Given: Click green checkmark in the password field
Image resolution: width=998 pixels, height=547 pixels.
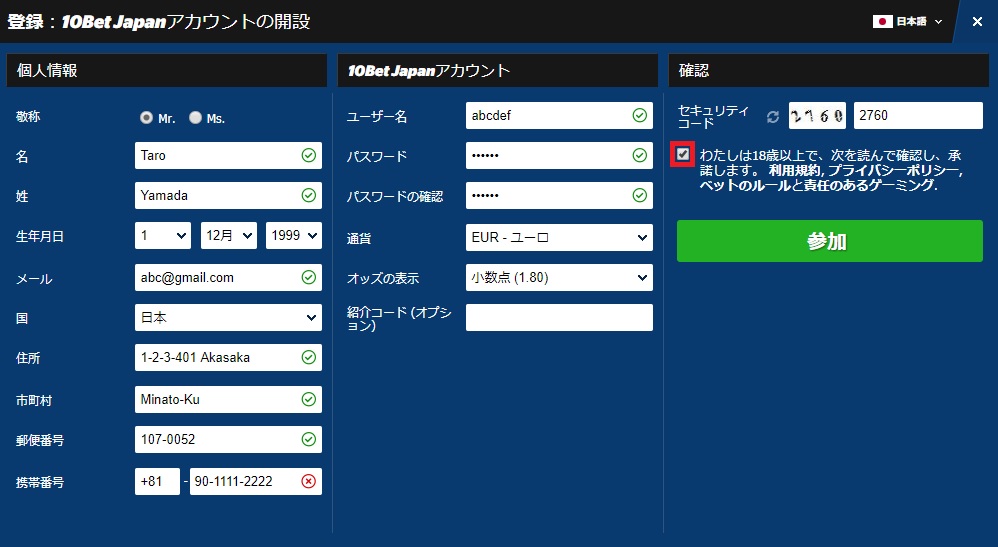Looking at the screenshot, I should [640, 155].
